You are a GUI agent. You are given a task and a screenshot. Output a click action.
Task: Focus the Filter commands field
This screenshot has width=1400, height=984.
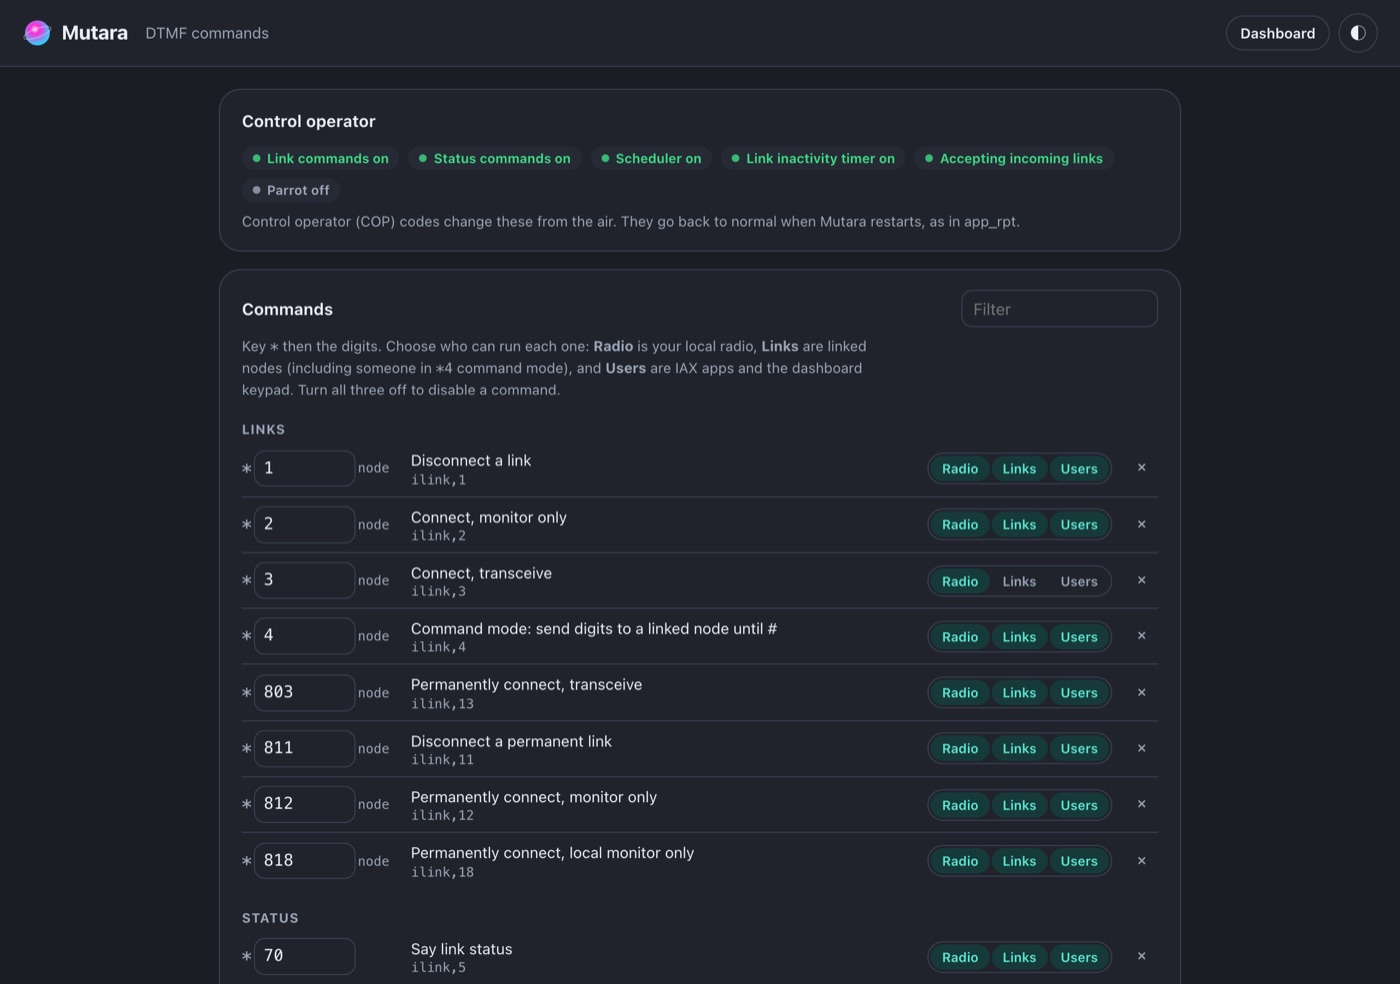click(1059, 309)
